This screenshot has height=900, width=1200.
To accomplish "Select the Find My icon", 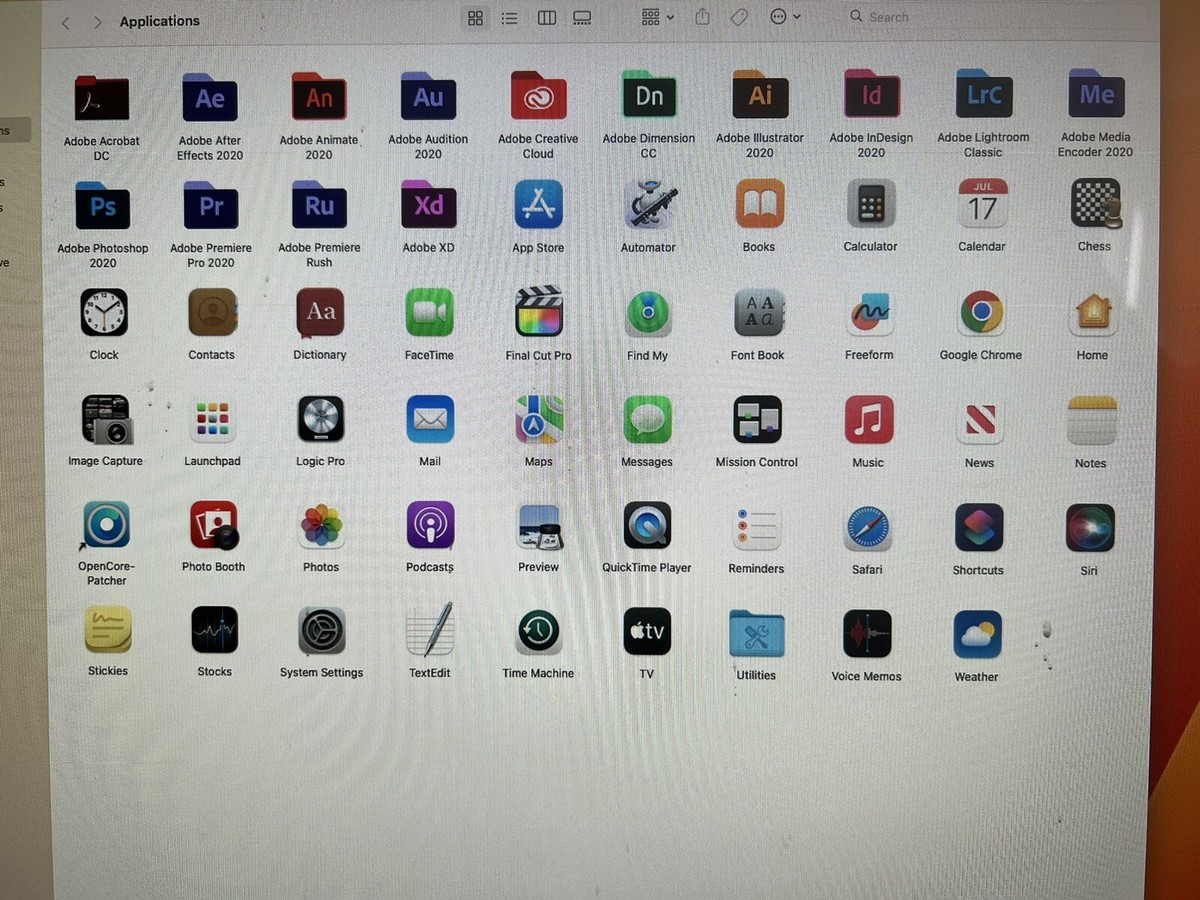I will point(648,313).
